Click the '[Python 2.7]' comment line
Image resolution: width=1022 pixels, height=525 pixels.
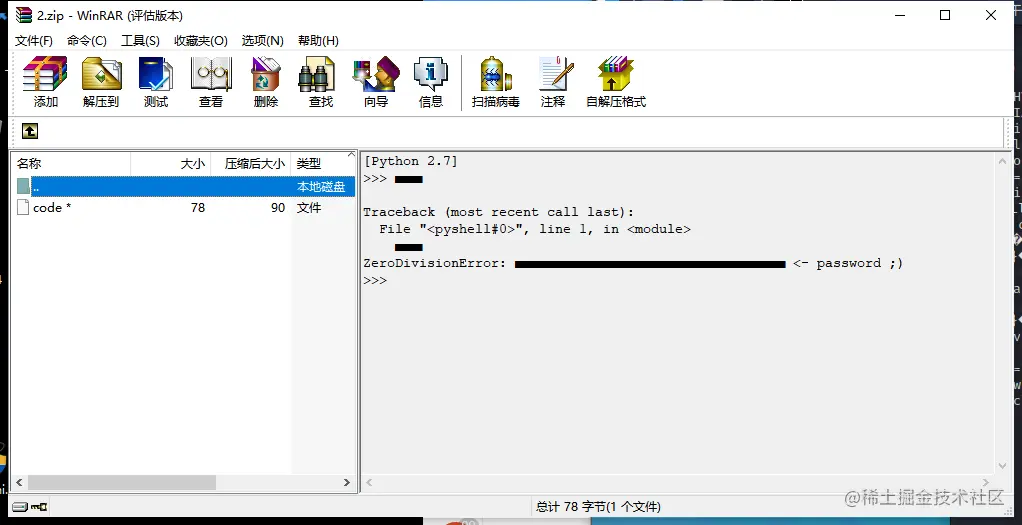click(x=411, y=161)
